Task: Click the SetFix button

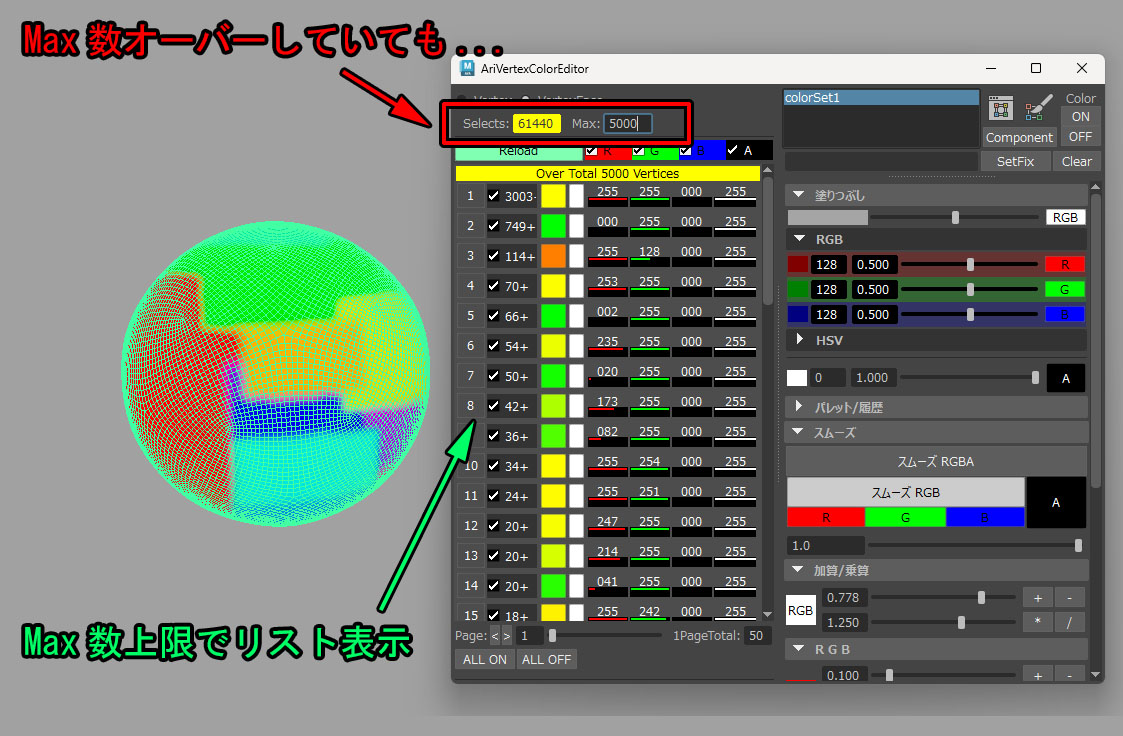Action: click(x=1015, y=161)
